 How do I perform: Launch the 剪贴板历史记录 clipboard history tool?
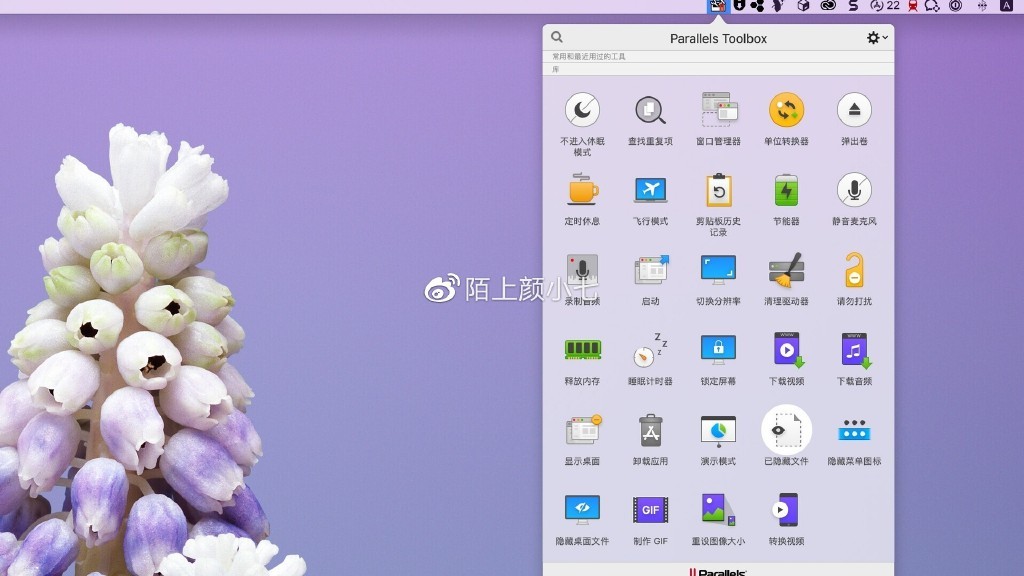(718, 192)
